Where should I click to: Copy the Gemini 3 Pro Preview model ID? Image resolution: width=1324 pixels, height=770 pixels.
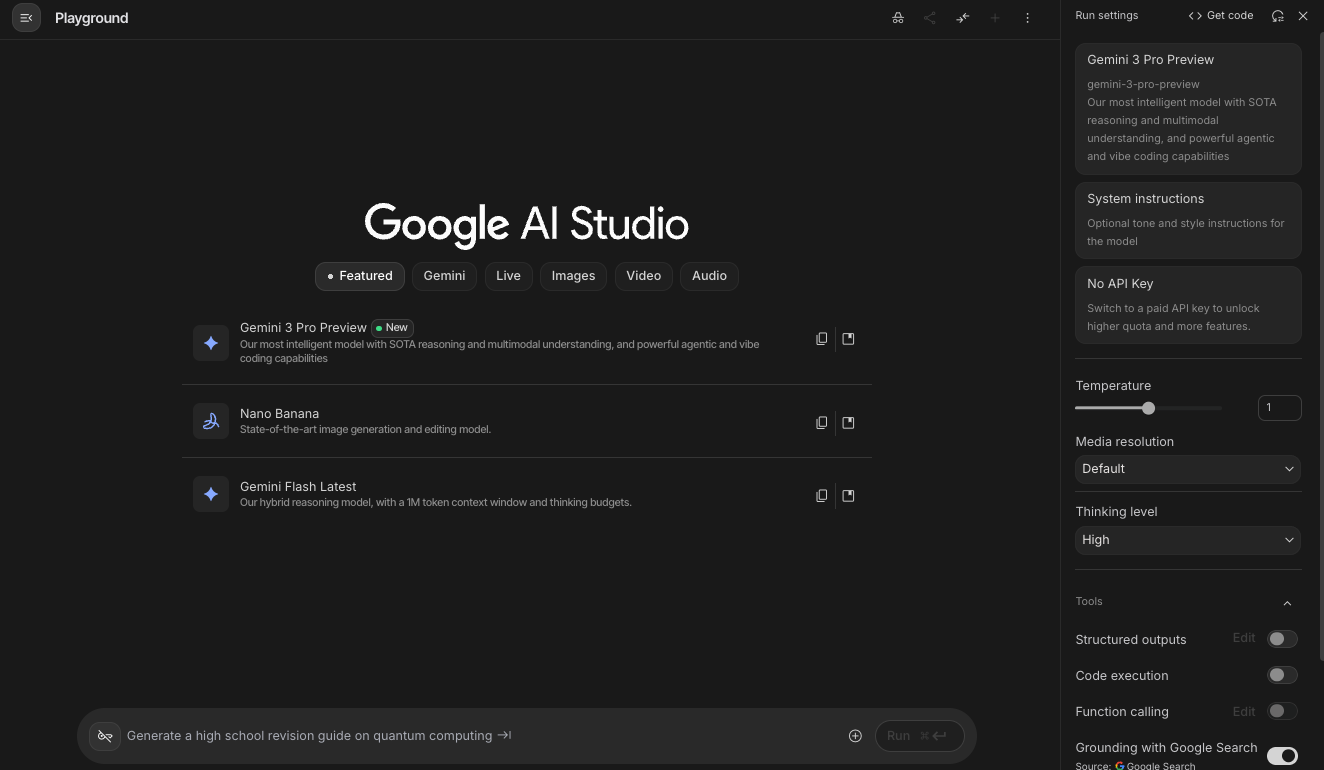(x=821, y=339)
